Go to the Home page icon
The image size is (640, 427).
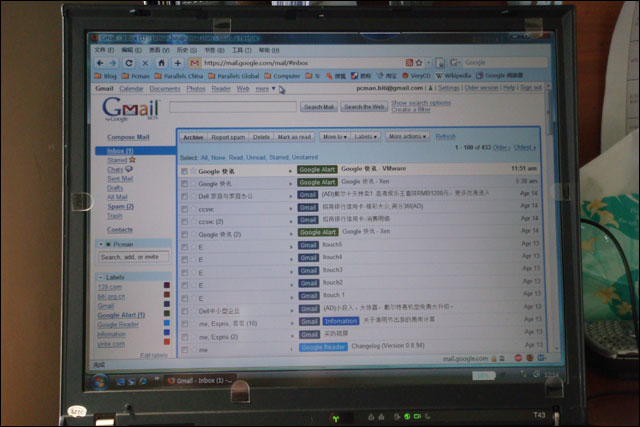[162, 63]
